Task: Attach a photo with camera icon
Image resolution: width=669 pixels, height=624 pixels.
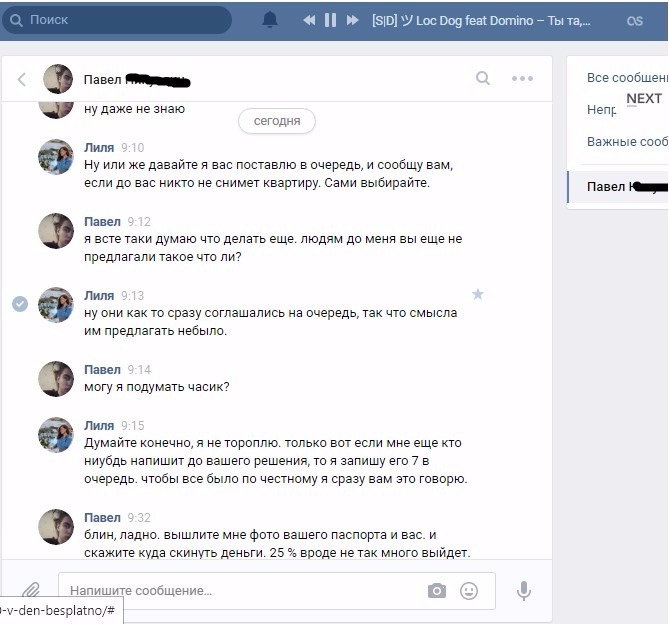Action: [x=436, y=591]
